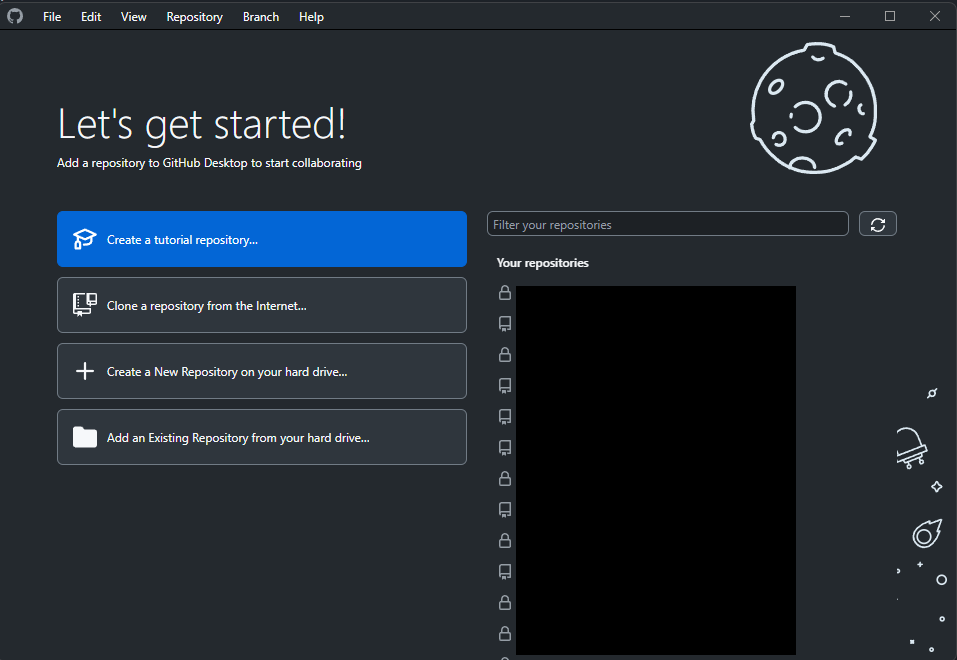Click the graduation cap tutorial icon
Image resolution: width=957 pixels, height=660 pixels.
coord(84,238)
